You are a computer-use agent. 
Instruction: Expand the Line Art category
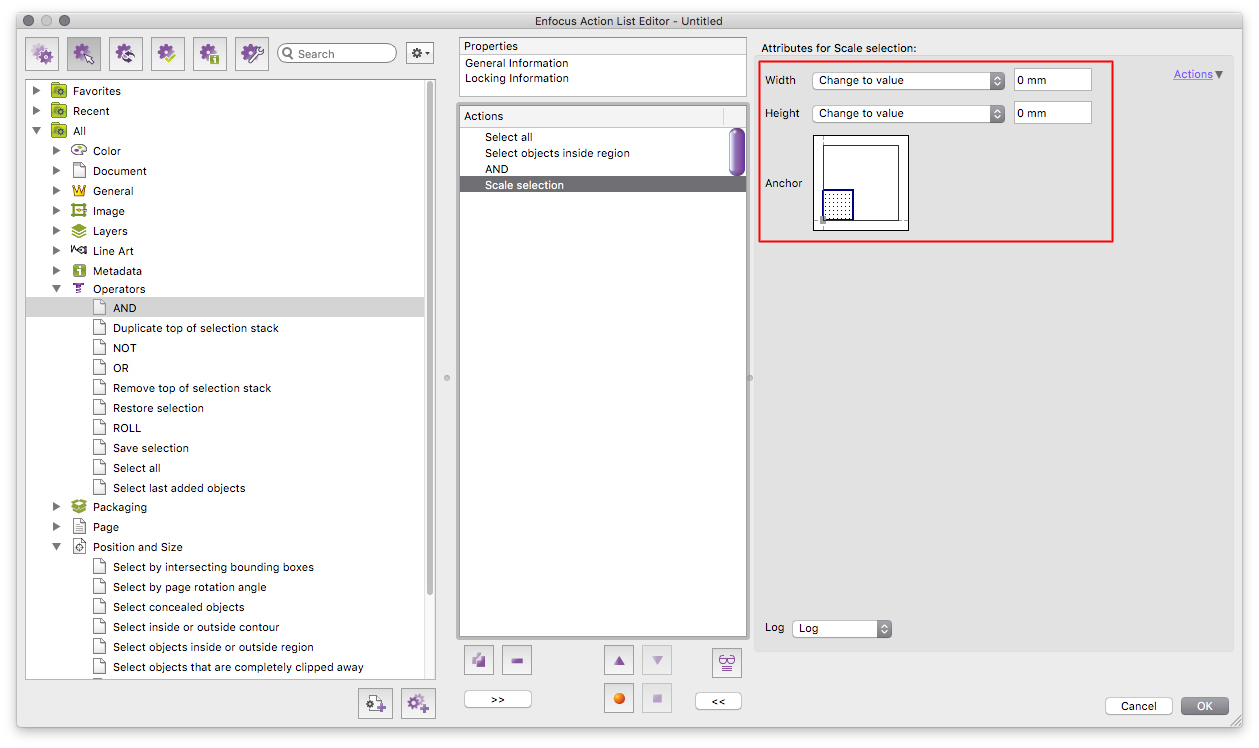pyautogui.click(x=57, y=251)
